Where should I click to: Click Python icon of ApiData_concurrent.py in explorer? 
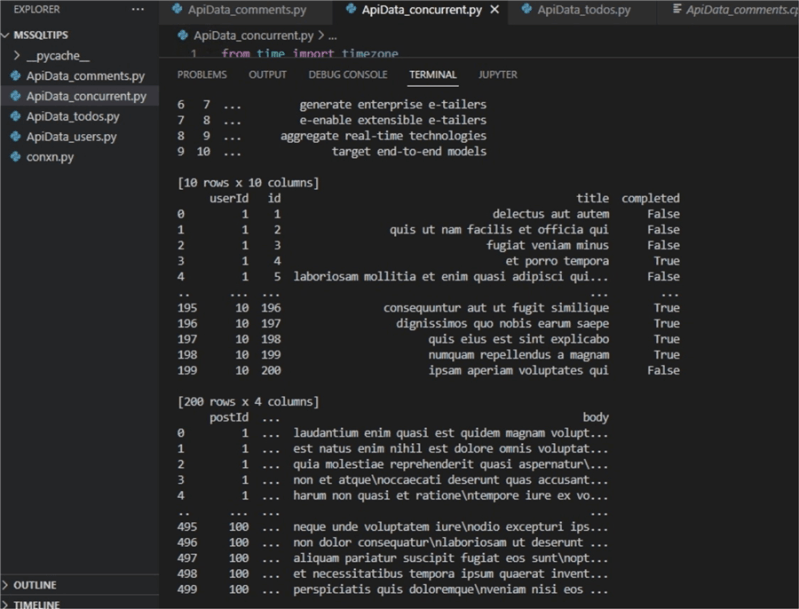pyautogui.click(x=16, y=96)
